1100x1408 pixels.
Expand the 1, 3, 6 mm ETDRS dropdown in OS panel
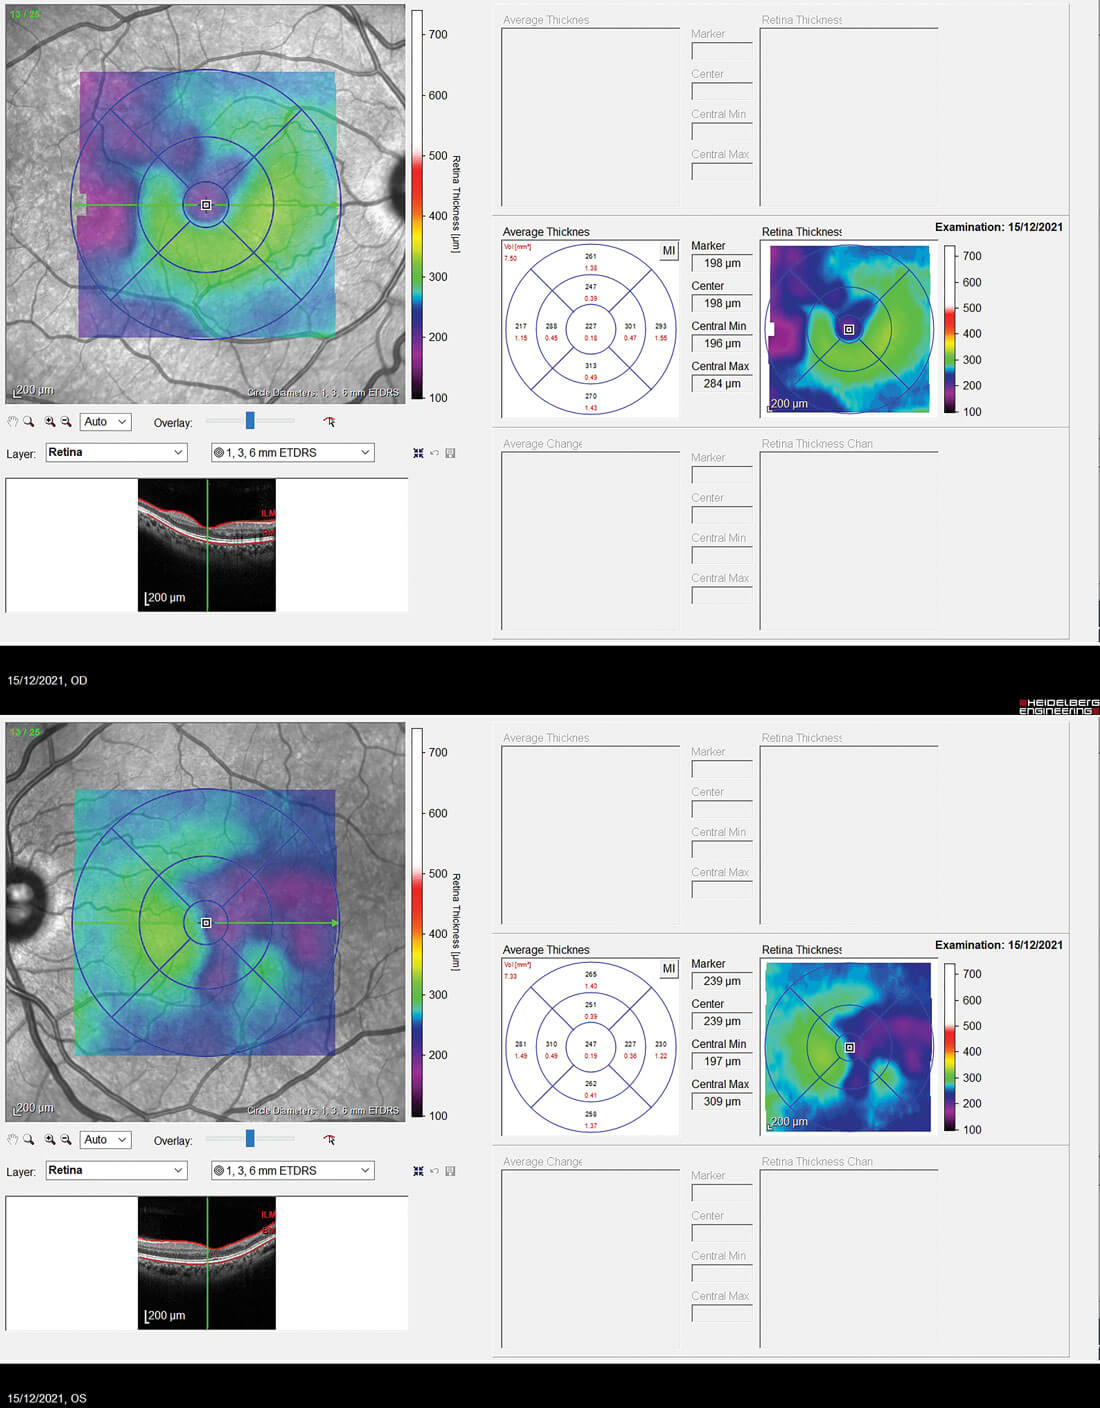(292, 1171)
